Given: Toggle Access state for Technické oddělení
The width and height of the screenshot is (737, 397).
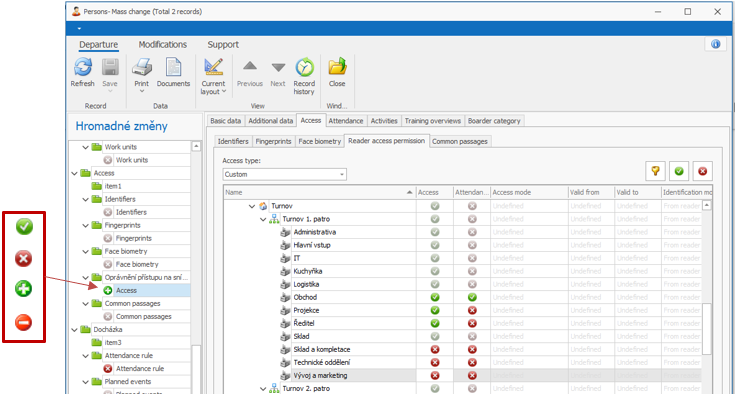Looking at the screenshot, I should click(x=435, y=363).
